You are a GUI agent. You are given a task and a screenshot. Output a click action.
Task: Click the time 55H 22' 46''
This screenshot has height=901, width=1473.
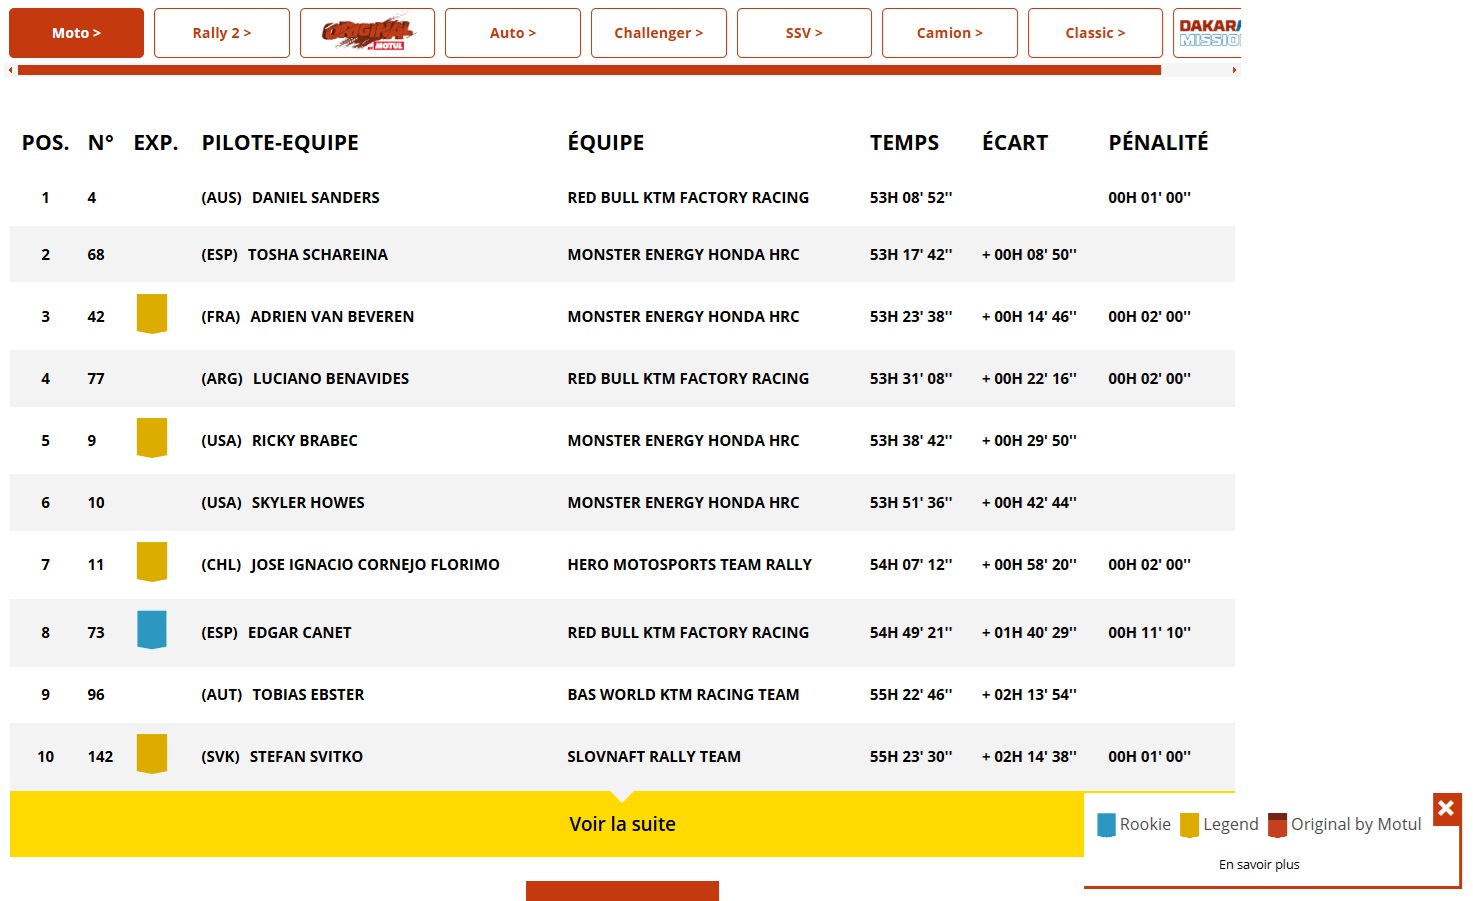pyautogui.click(x=911, y=695)
